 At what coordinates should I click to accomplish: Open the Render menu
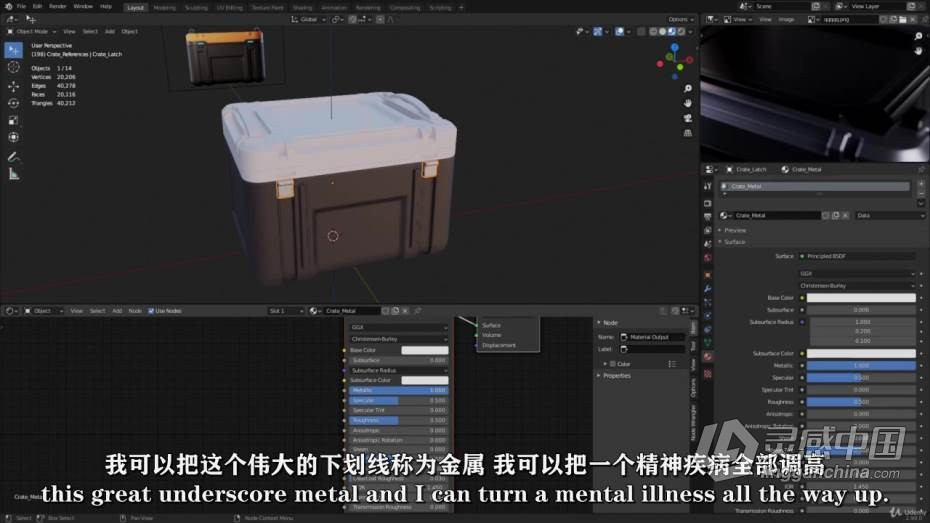[x=58, y=7]
